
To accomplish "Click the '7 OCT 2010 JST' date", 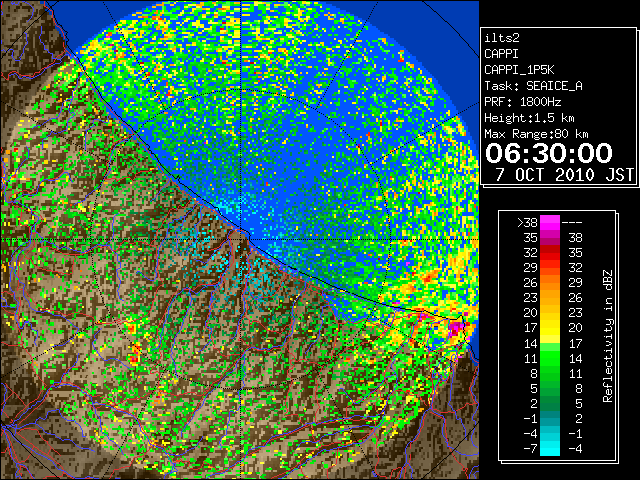I will pyautogui.click(x=564, y=175).
